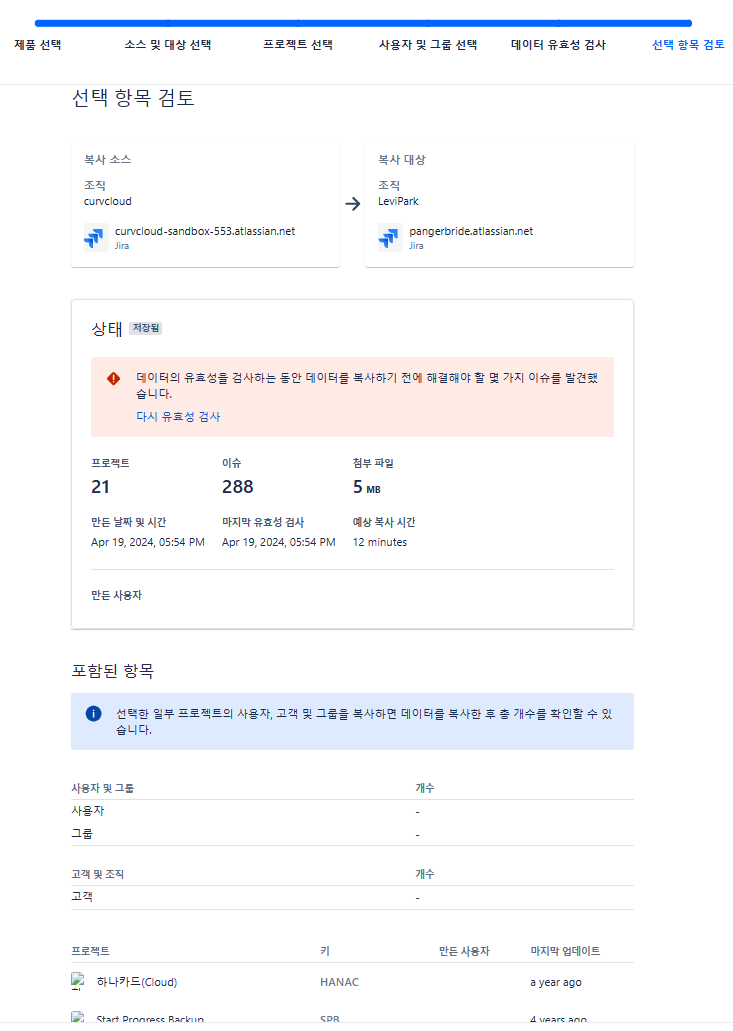
Task: Click the 마지막 업데이트 column header
Action: [x=565, y=951]
